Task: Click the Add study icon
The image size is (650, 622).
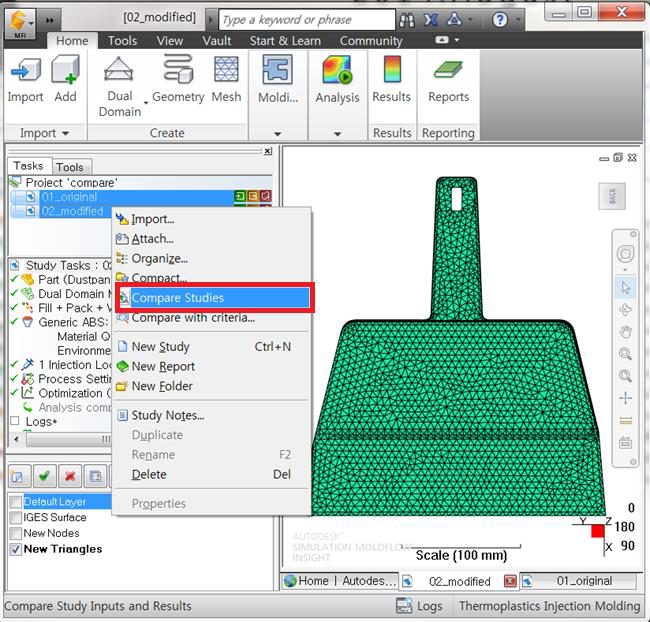Action: pyautogui.click(x=65, y=70)
